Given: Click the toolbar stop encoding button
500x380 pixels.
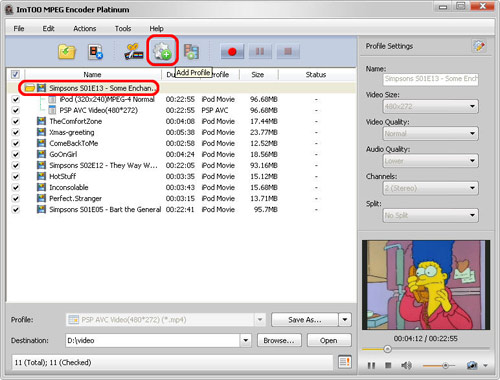Looking at the screenshot, I should [x=288, y=52].
